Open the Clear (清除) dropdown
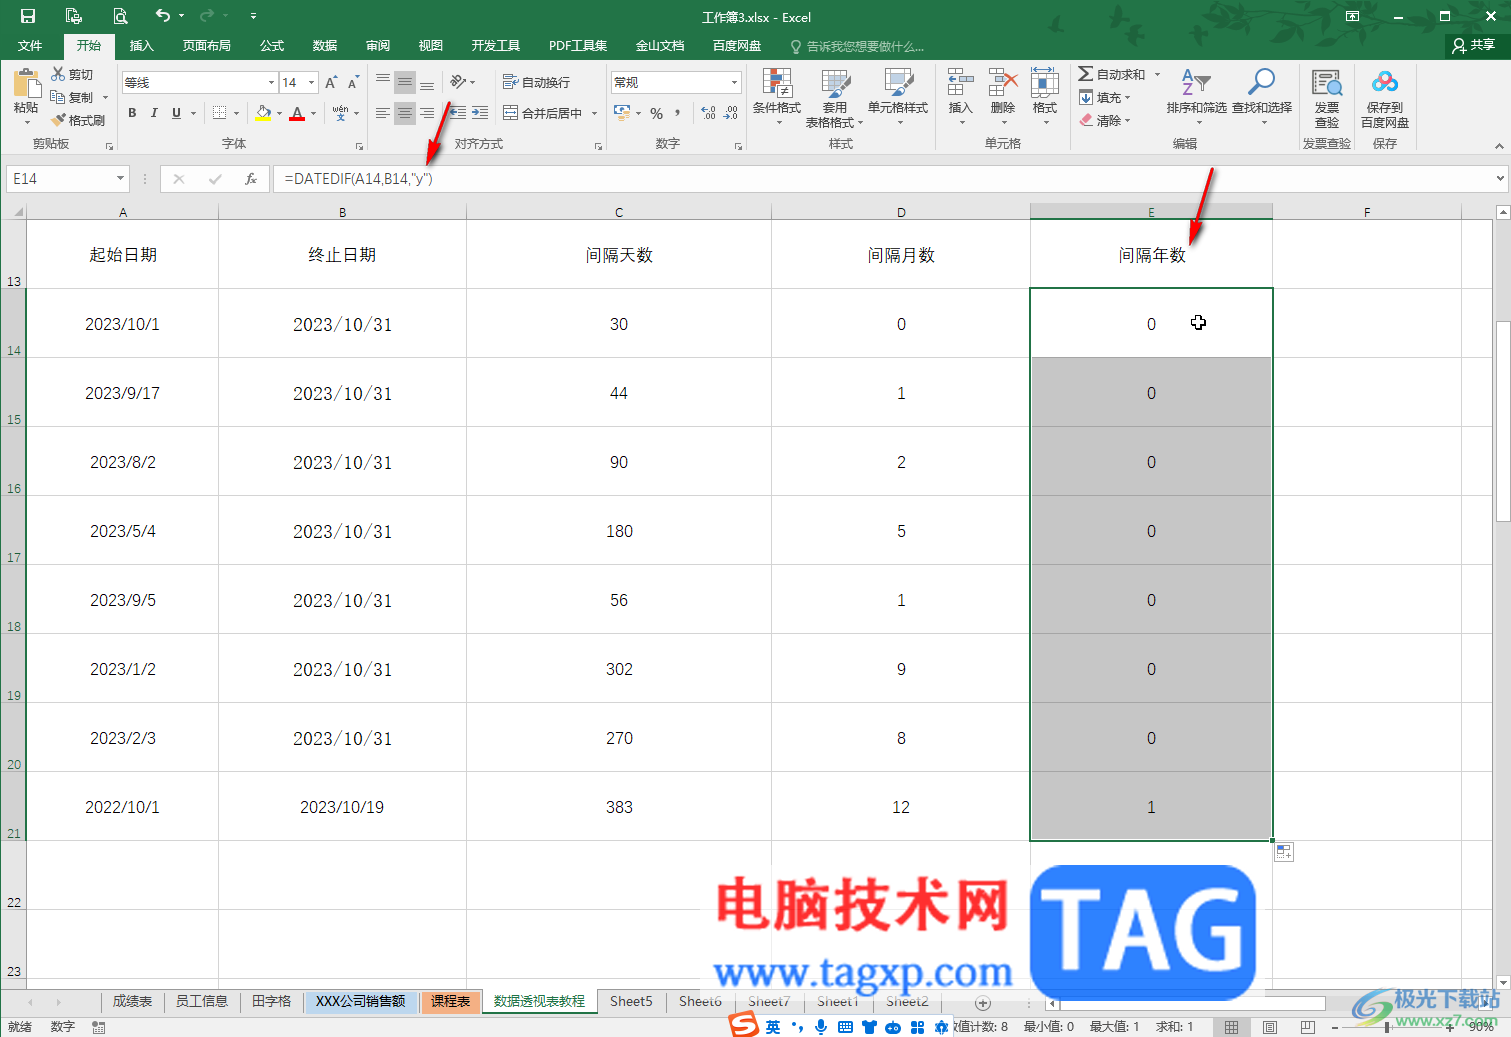The height and width of the screenshot is (1037, 1511). [x=1105, y=120]
